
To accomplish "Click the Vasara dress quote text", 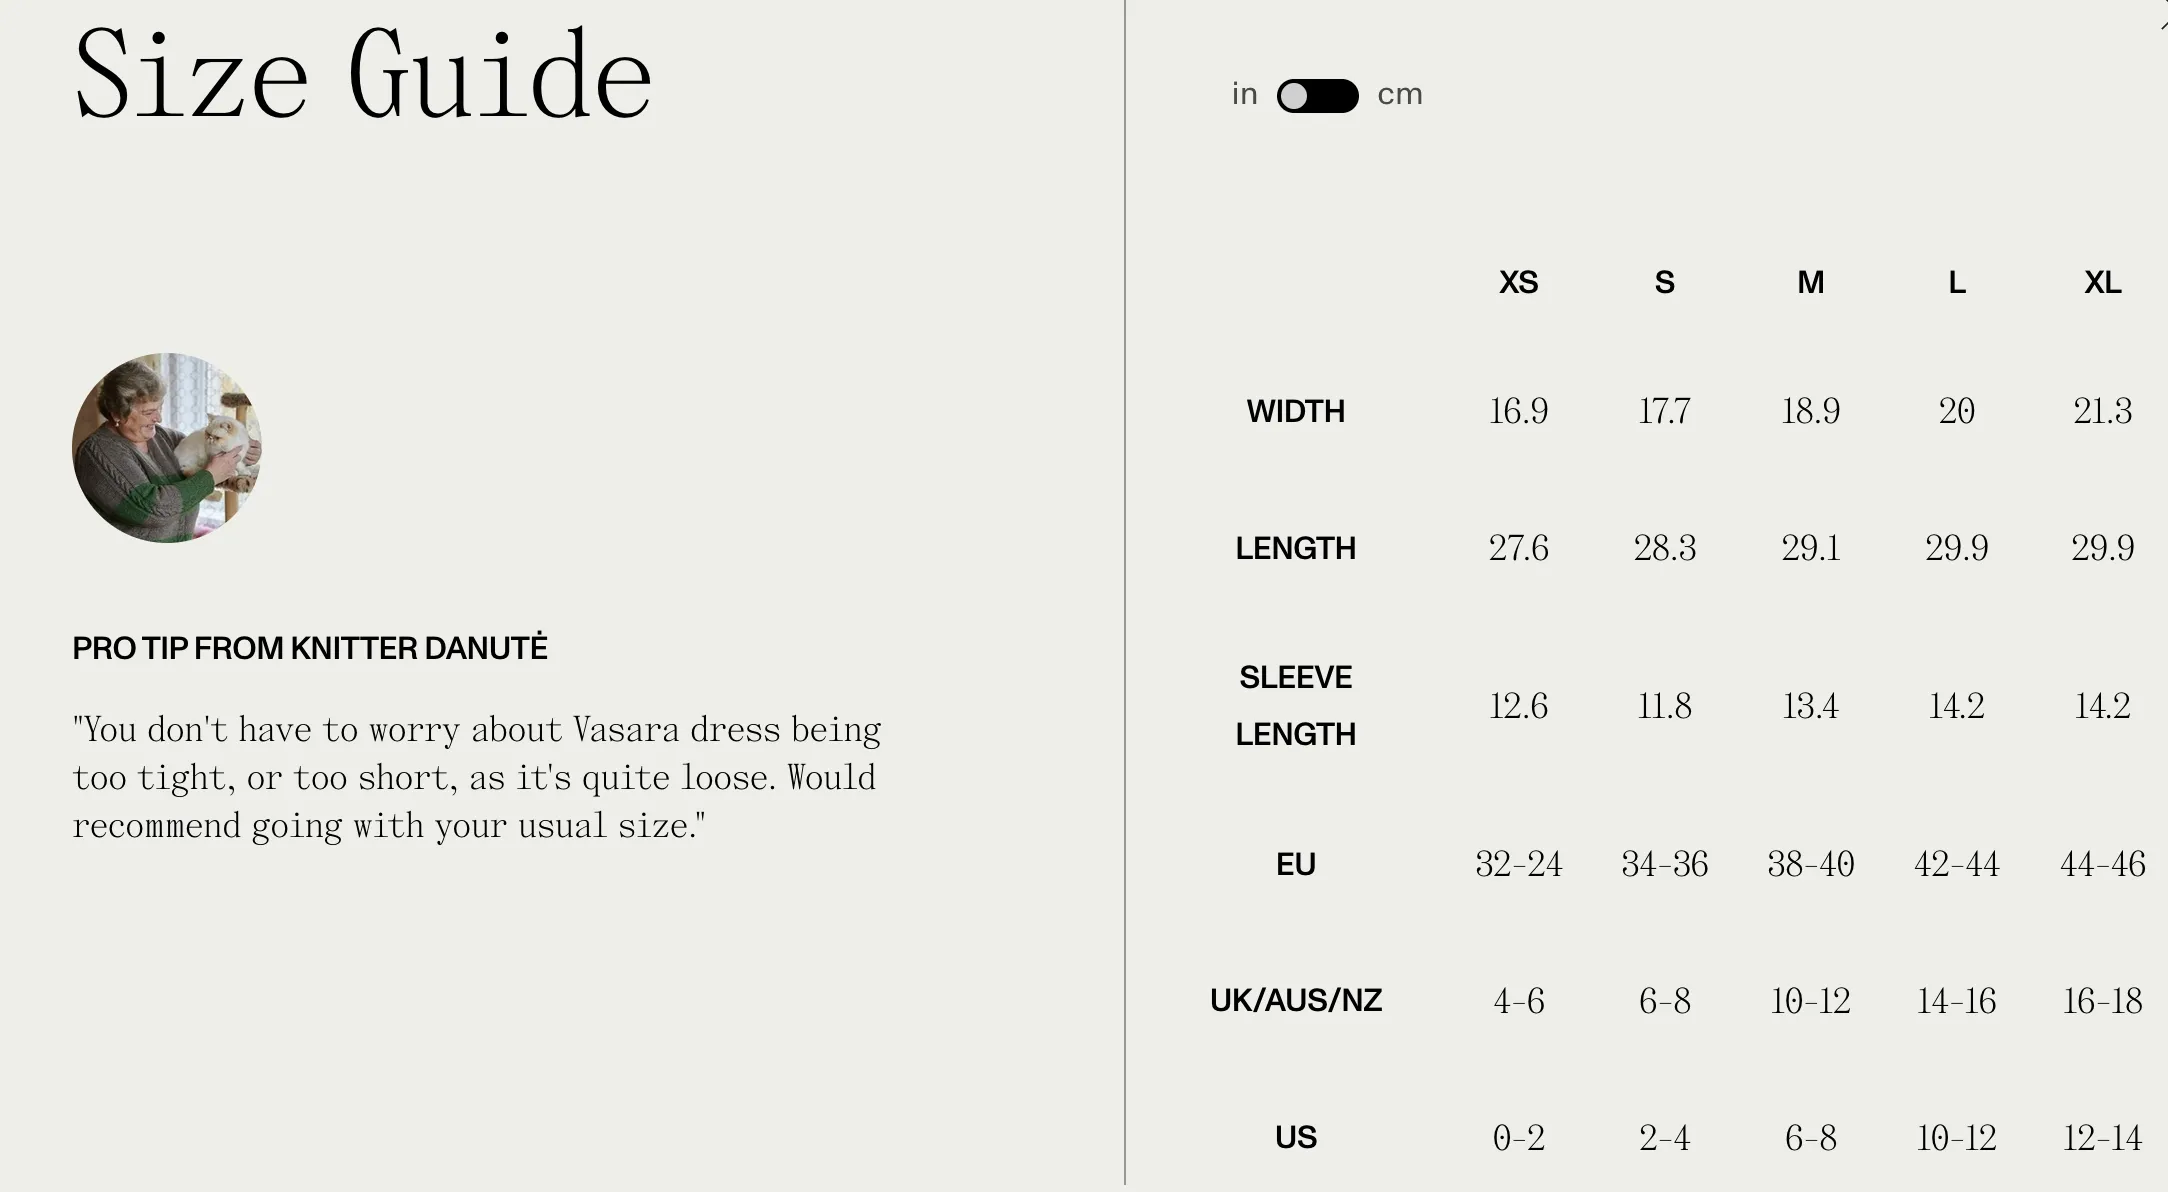I will [477, 778].
